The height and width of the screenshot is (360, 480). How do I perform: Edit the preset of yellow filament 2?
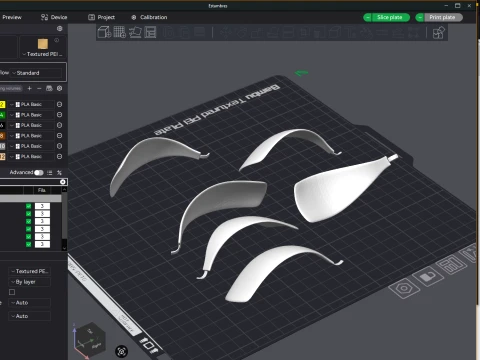[59, 104]
